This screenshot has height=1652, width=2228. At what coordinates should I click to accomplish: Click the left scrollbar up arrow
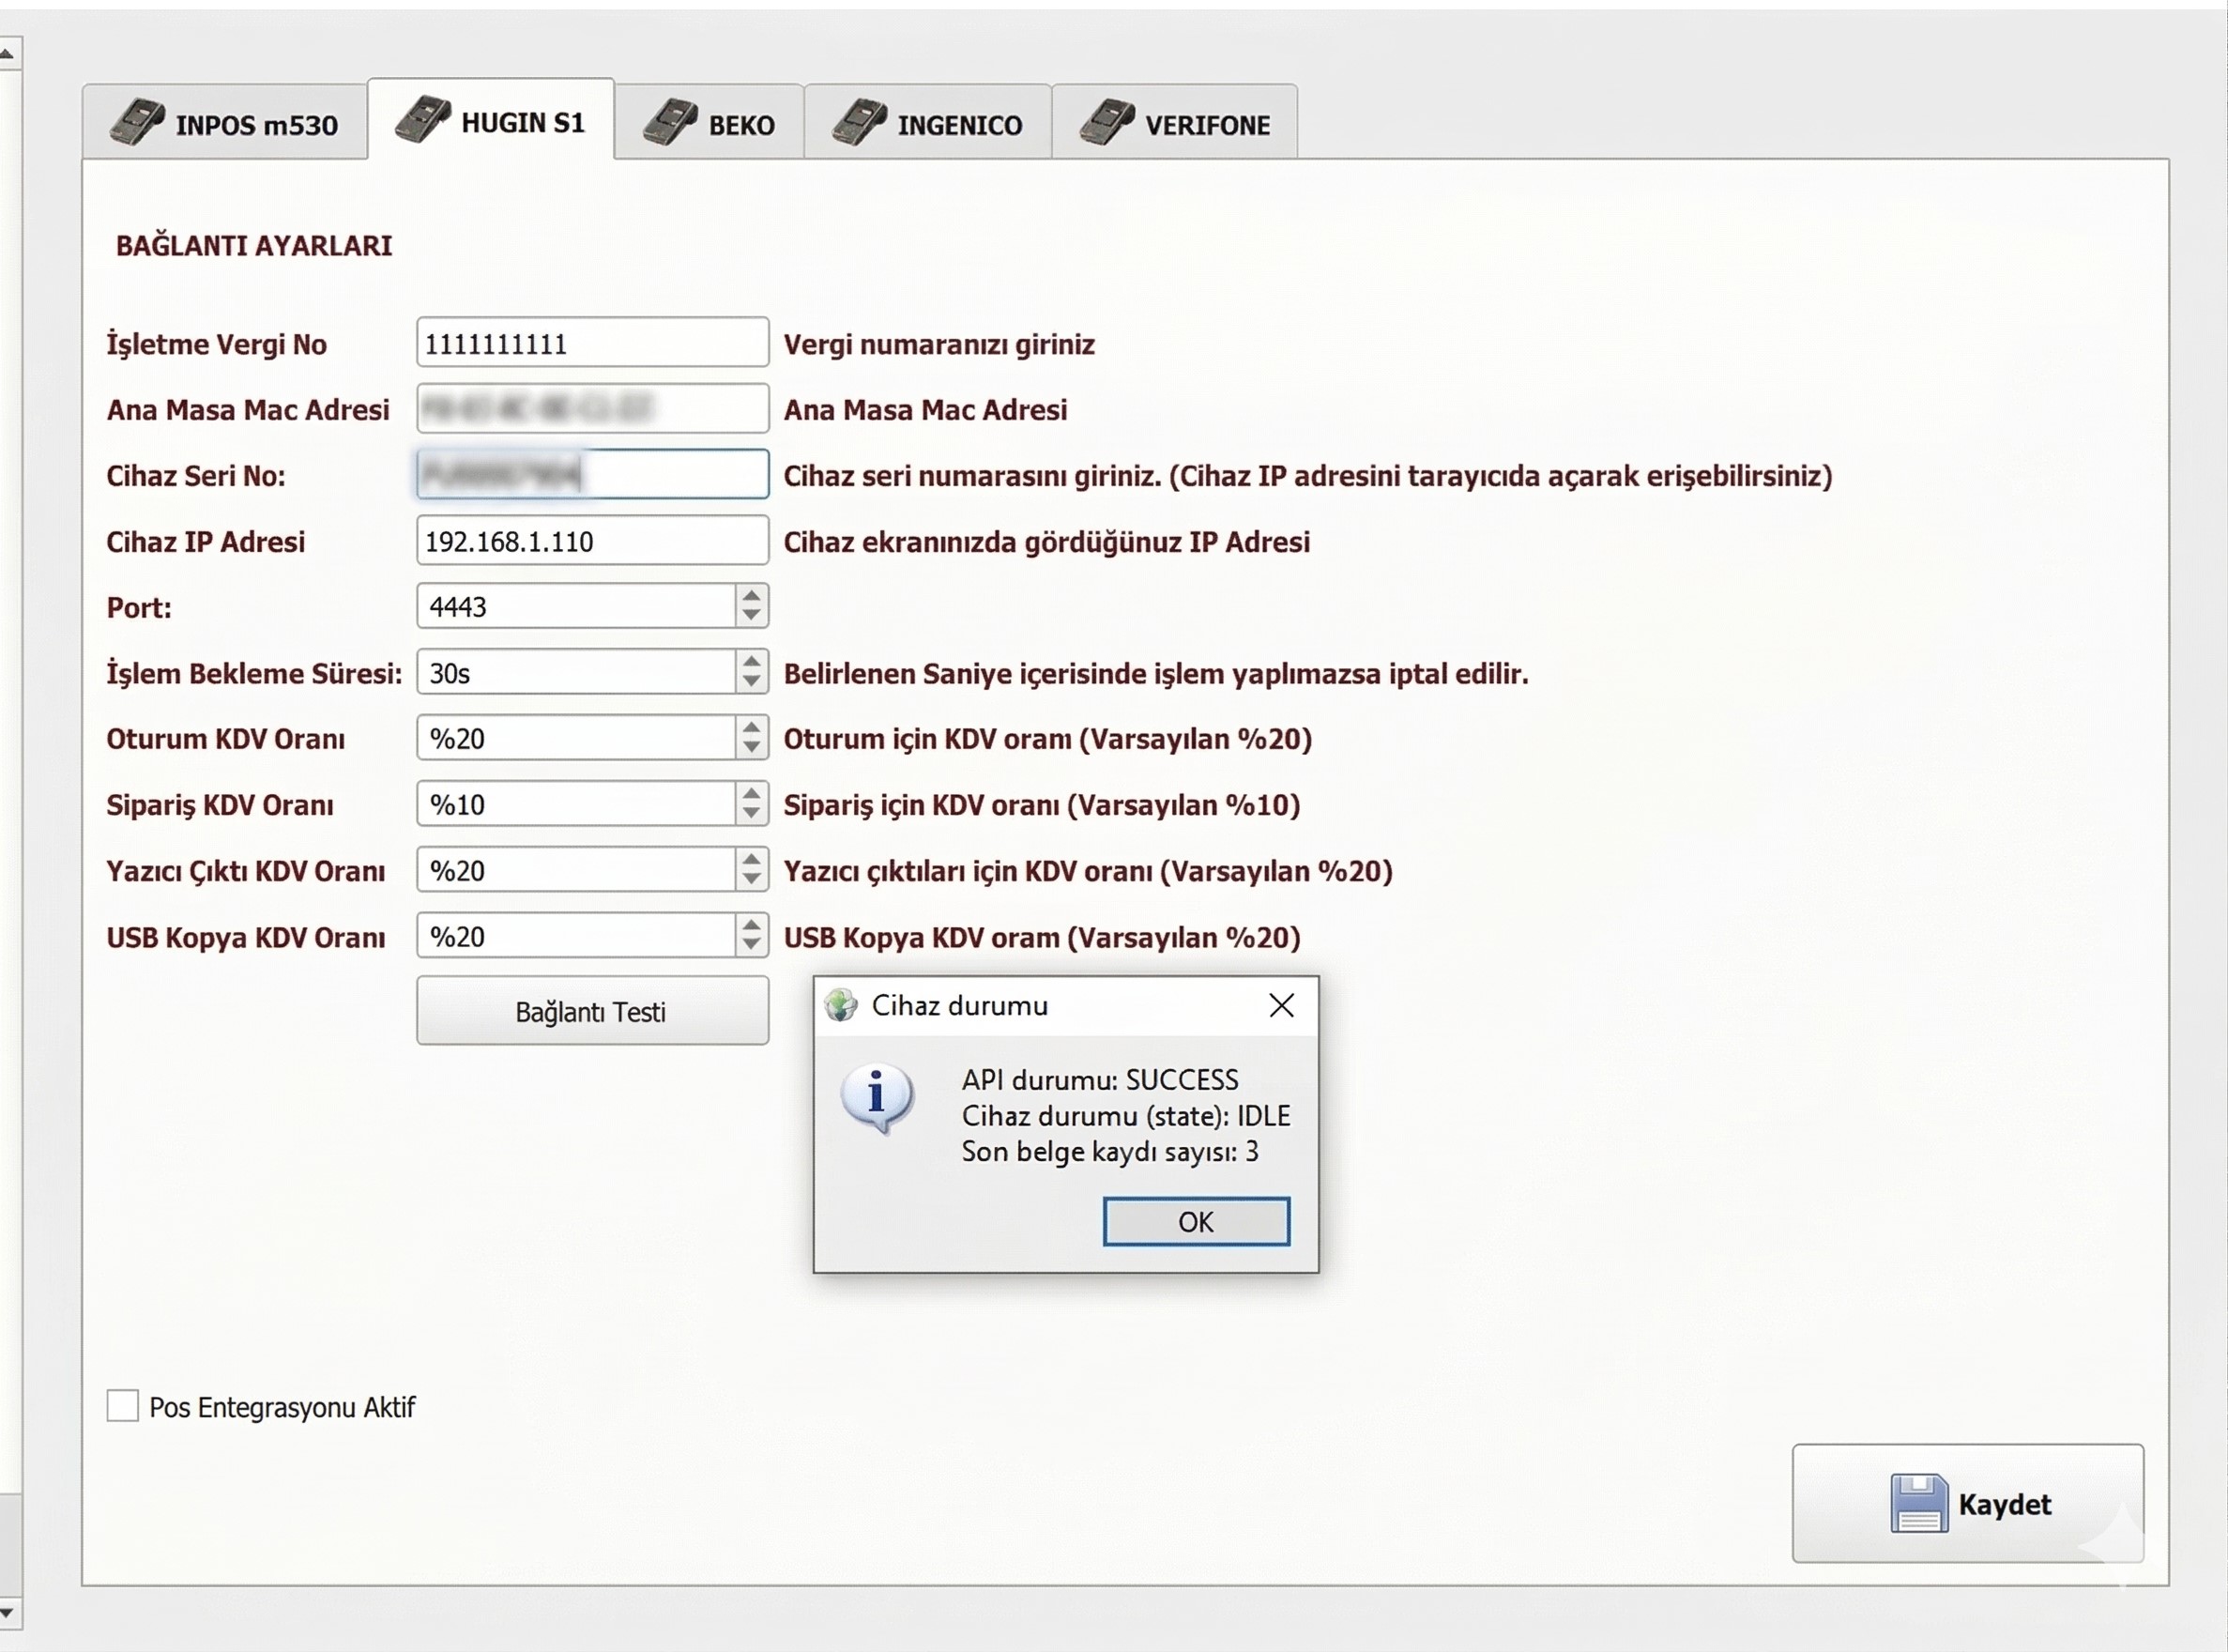coord(7,54)
